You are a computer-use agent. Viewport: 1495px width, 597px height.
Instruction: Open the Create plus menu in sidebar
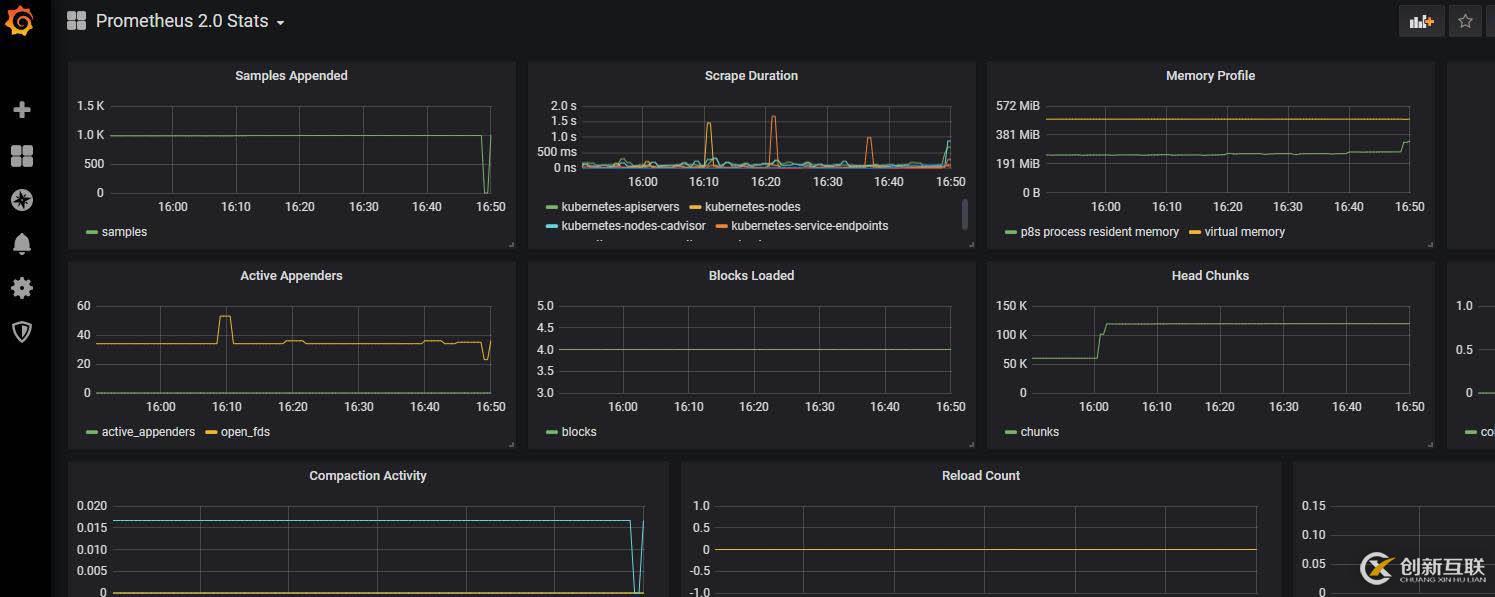22,110
